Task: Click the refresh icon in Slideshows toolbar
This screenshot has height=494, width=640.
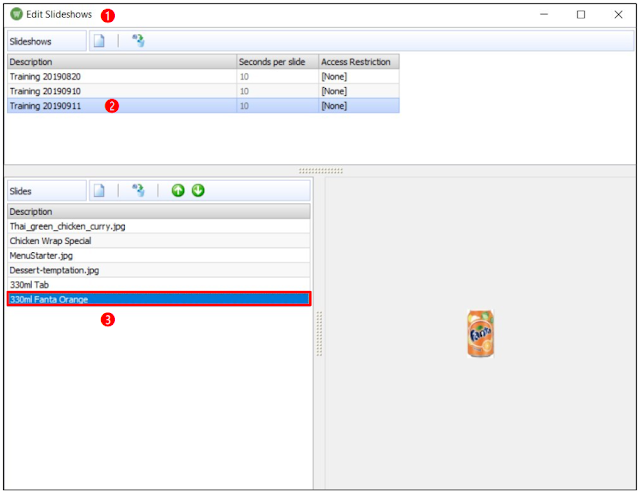Action: pos(138,40)
